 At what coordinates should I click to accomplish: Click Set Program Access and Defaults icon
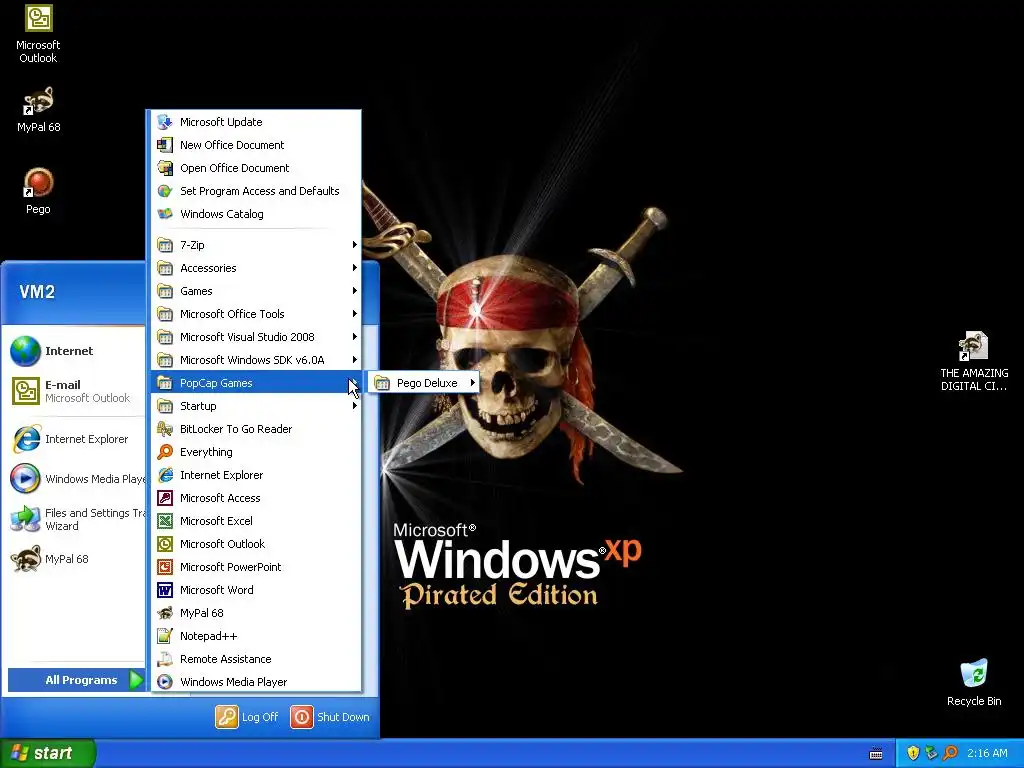click(165, 191)
